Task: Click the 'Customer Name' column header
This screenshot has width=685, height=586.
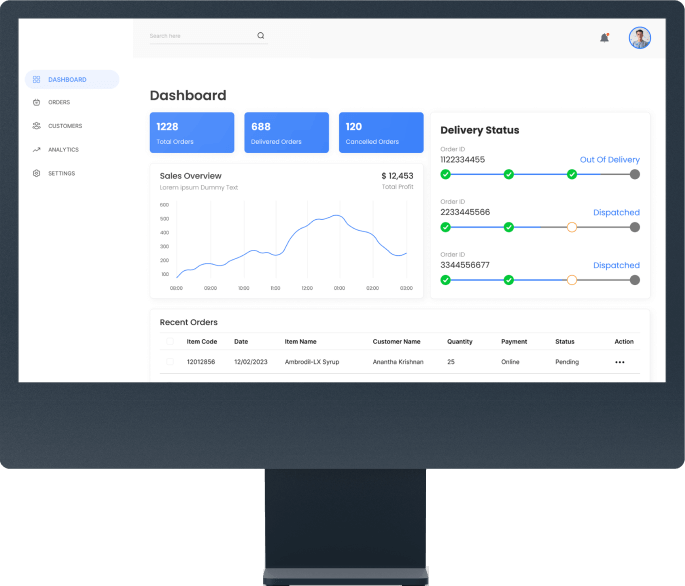Action: tap(397, 342)
